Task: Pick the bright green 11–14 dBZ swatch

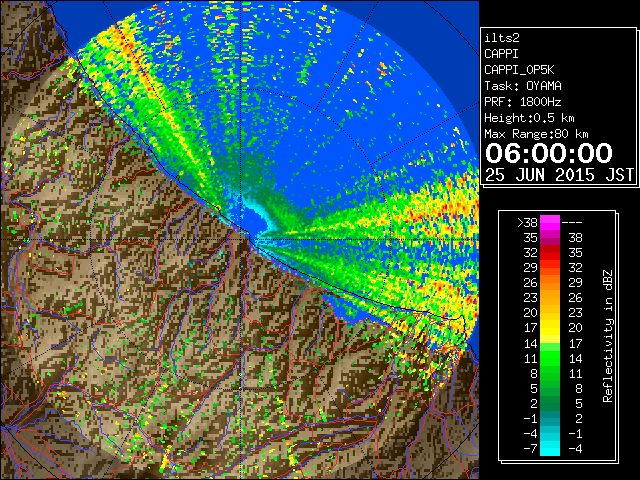Action: (550, 358)
